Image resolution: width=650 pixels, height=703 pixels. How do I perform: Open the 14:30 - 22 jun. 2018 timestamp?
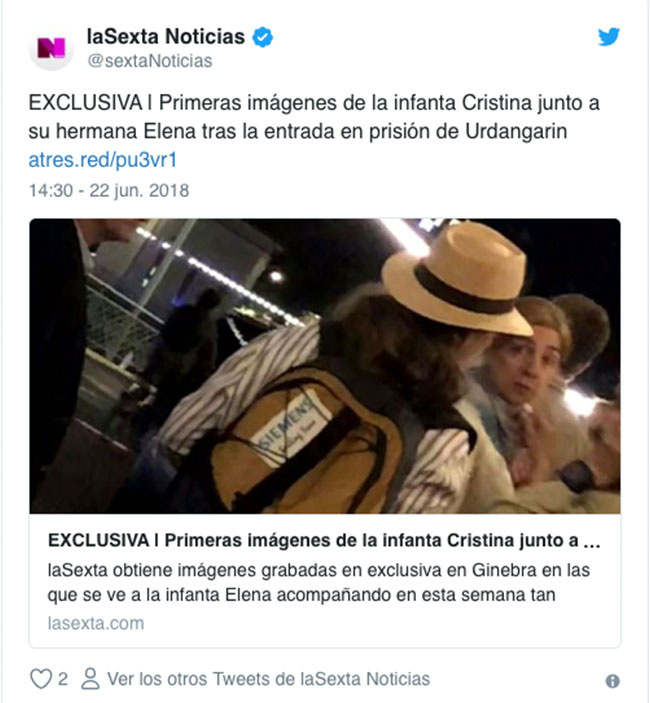pyautogui.click(x=109, y=191)
